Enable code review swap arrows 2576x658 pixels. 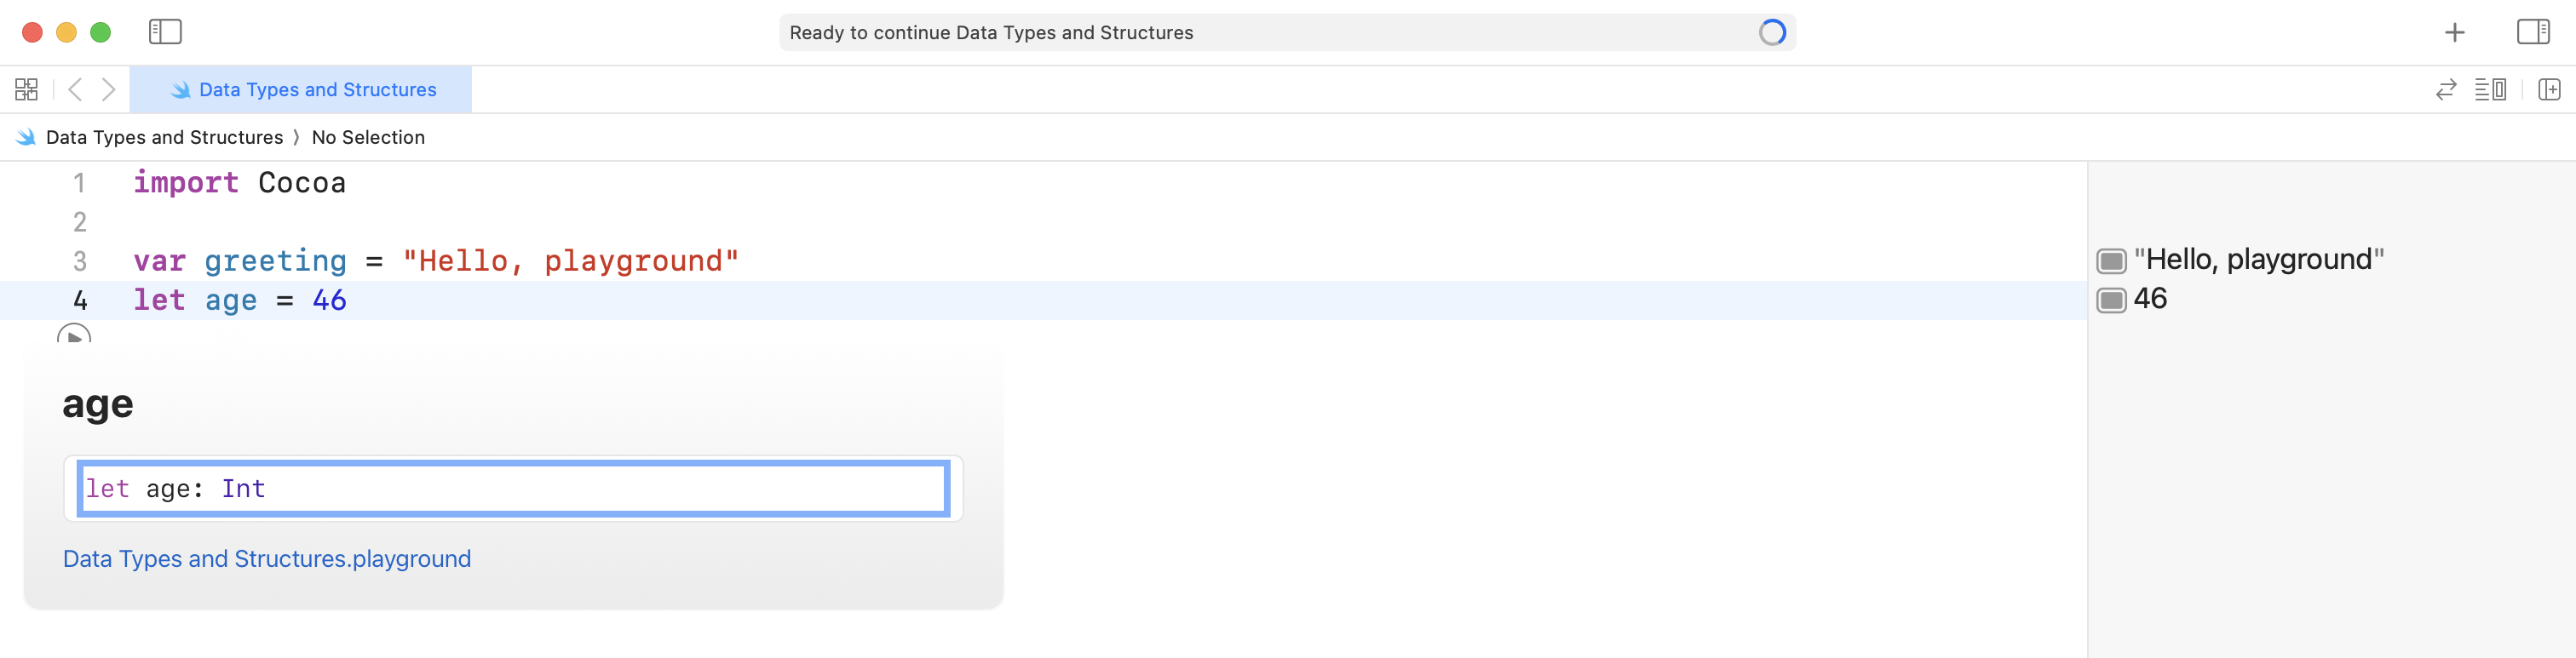(x=2445, y=90)
